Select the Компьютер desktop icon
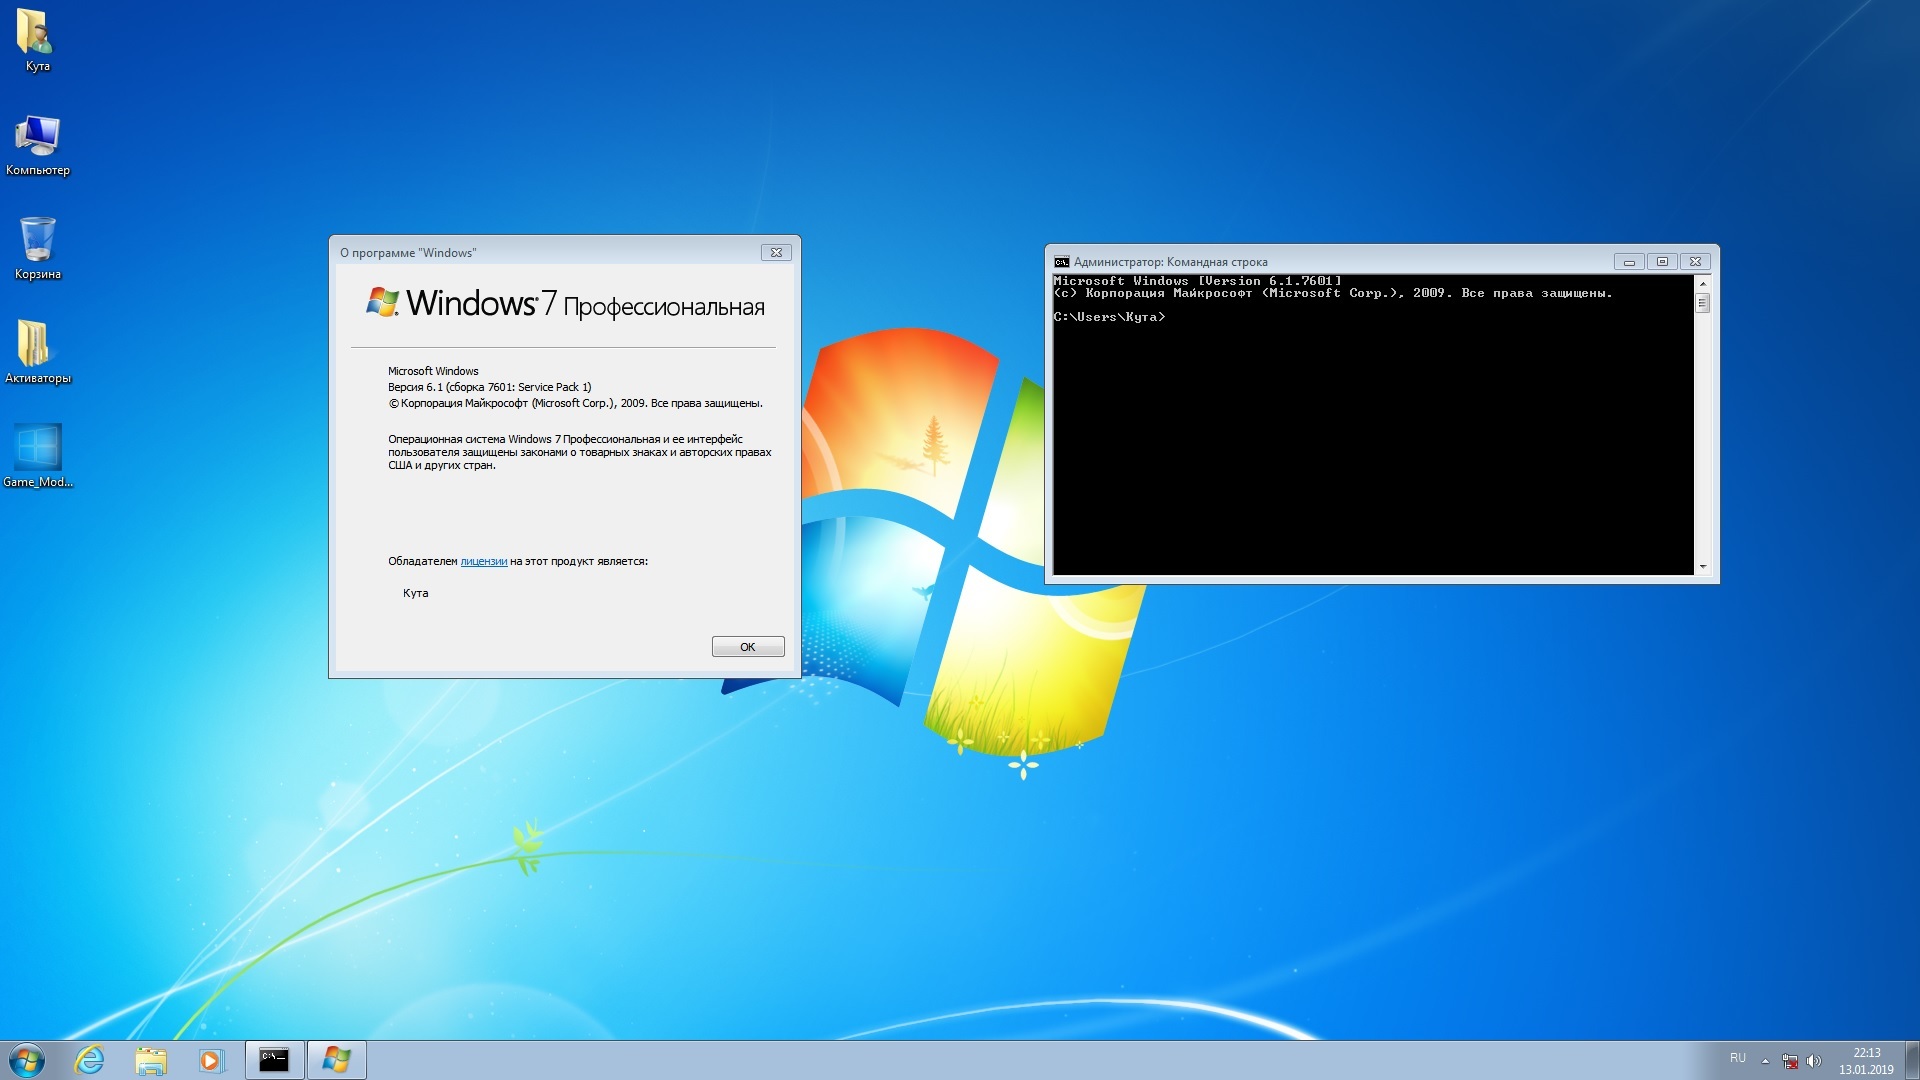Viewport: 1920px width, 1080px height. 37,145
